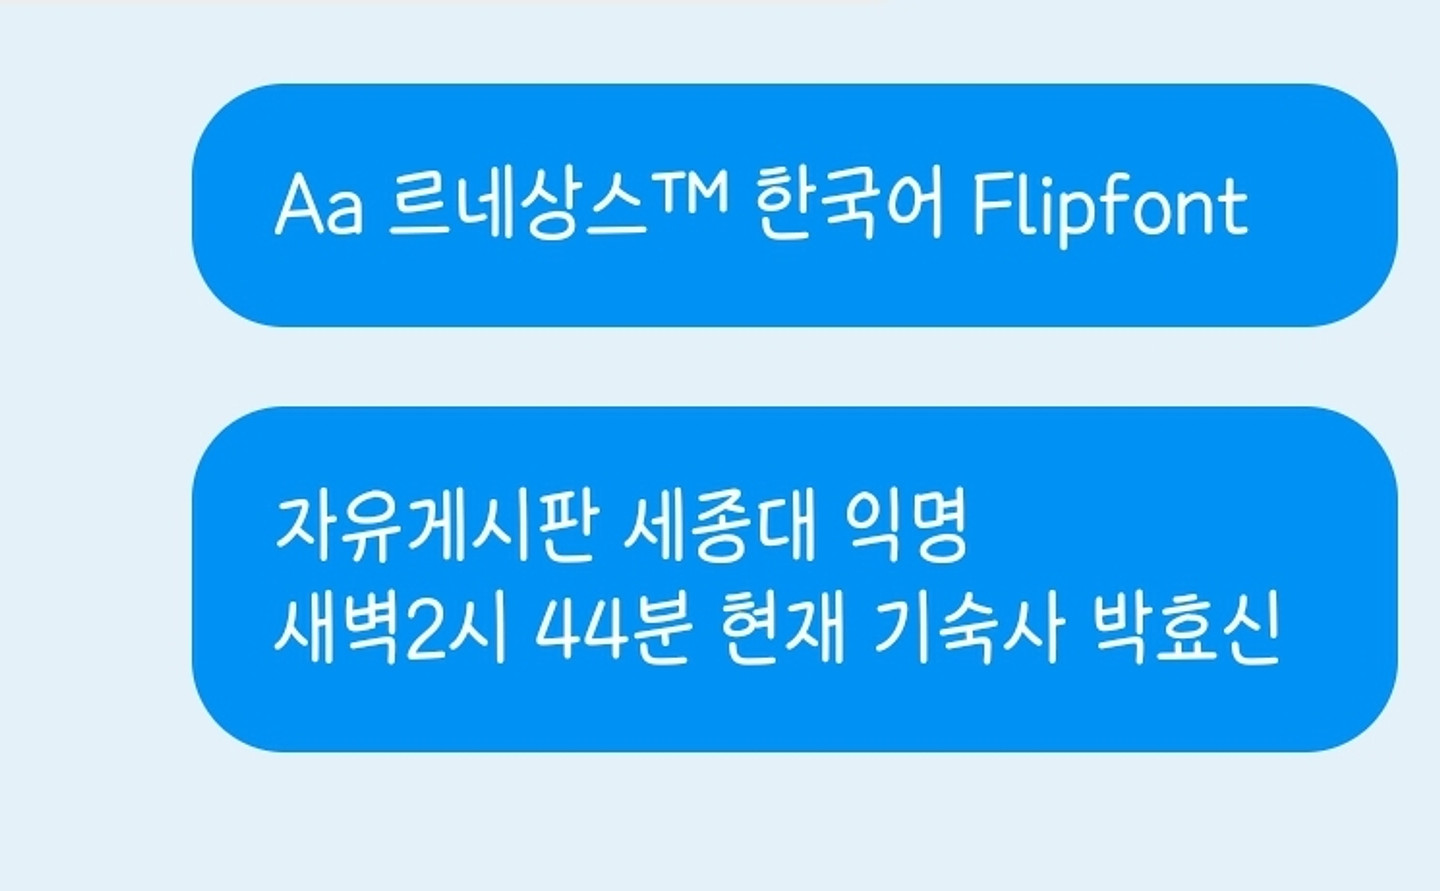This screenshot has width=1440, height=891.
Task: Select the name "박효신"
Action: [1184, 630]
